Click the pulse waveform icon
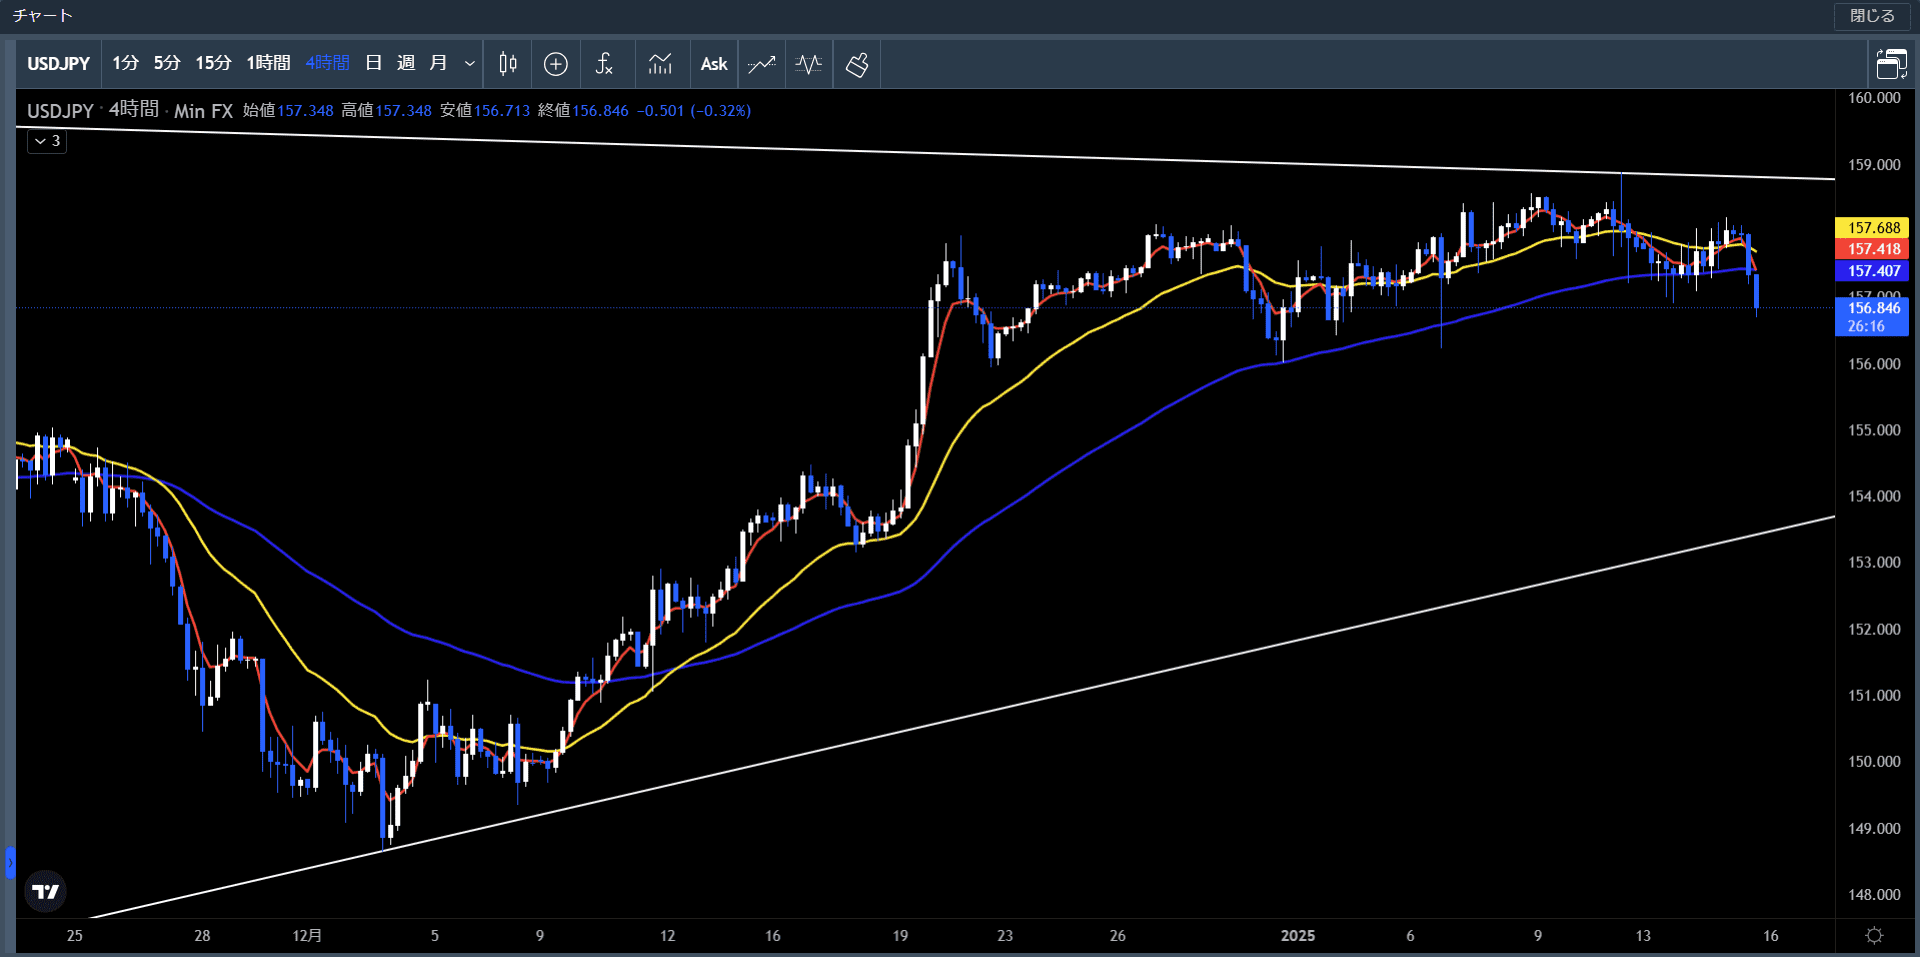Screen dimensions: 1920x957 (809, 64)
